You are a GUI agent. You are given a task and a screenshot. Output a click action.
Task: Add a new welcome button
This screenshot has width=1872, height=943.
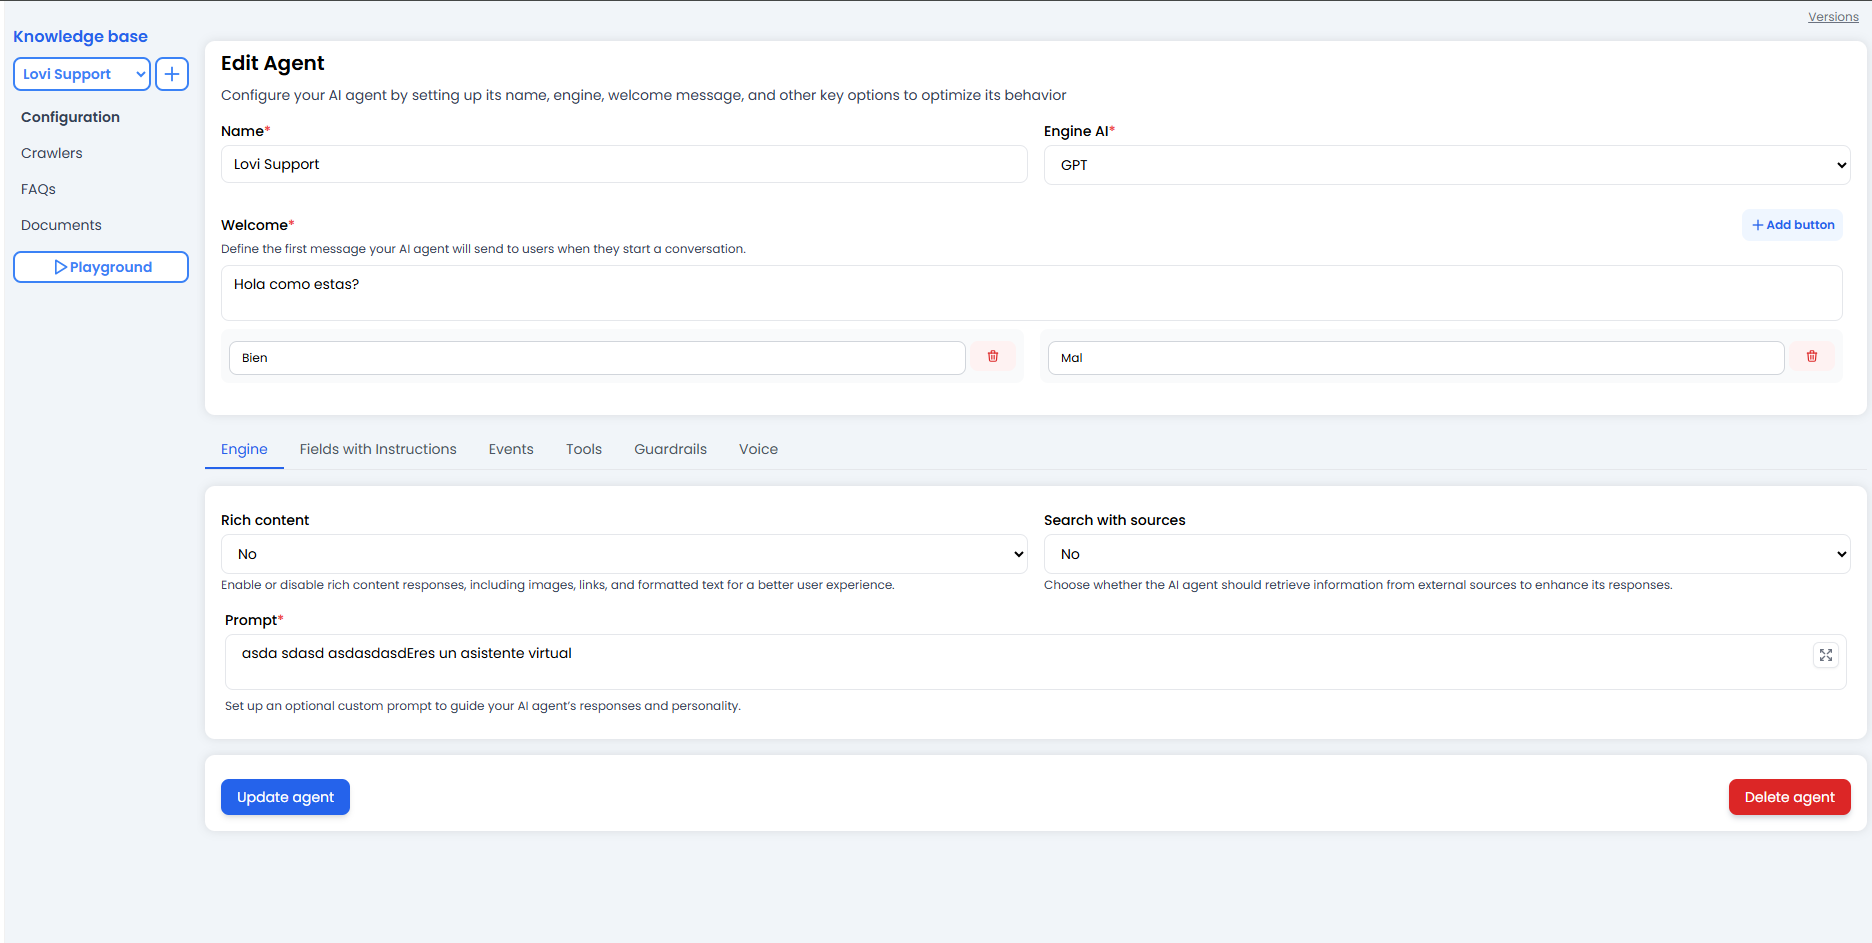[x=1791, y=224]
